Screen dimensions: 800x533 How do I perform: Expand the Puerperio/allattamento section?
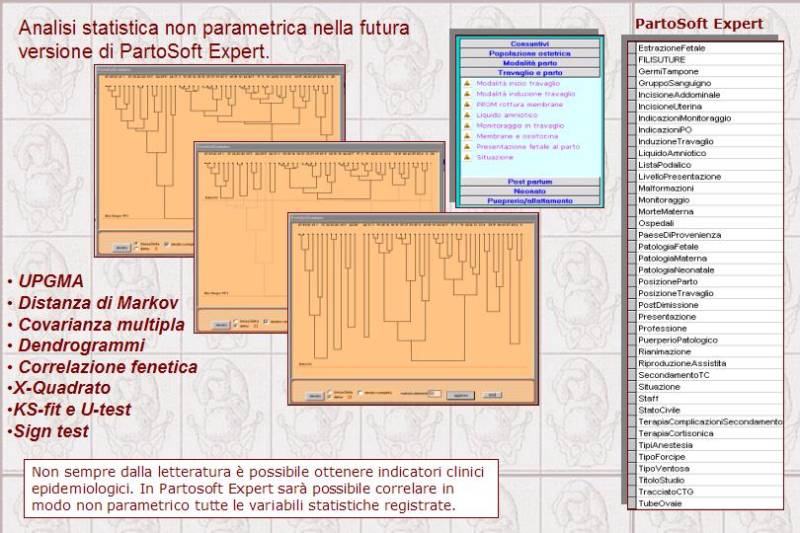click(530, 201)
